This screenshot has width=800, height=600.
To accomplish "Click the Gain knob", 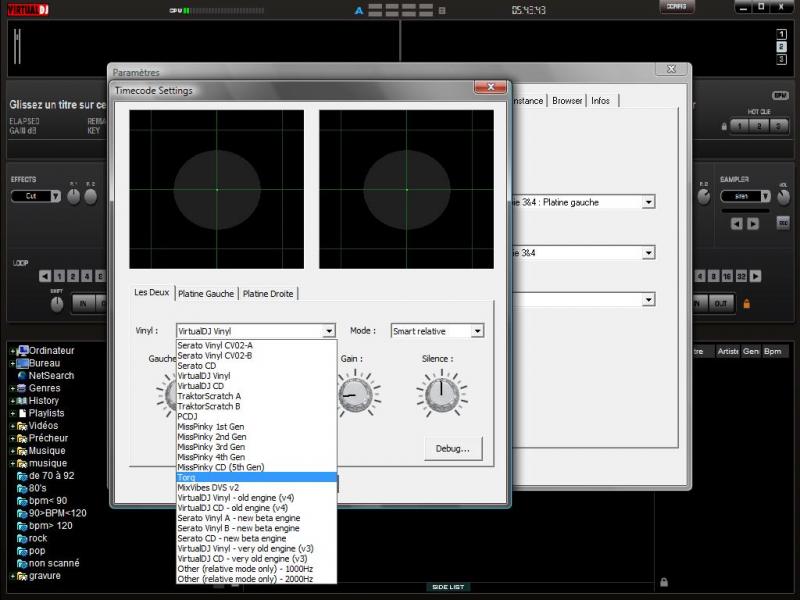I will pos(356,395).
